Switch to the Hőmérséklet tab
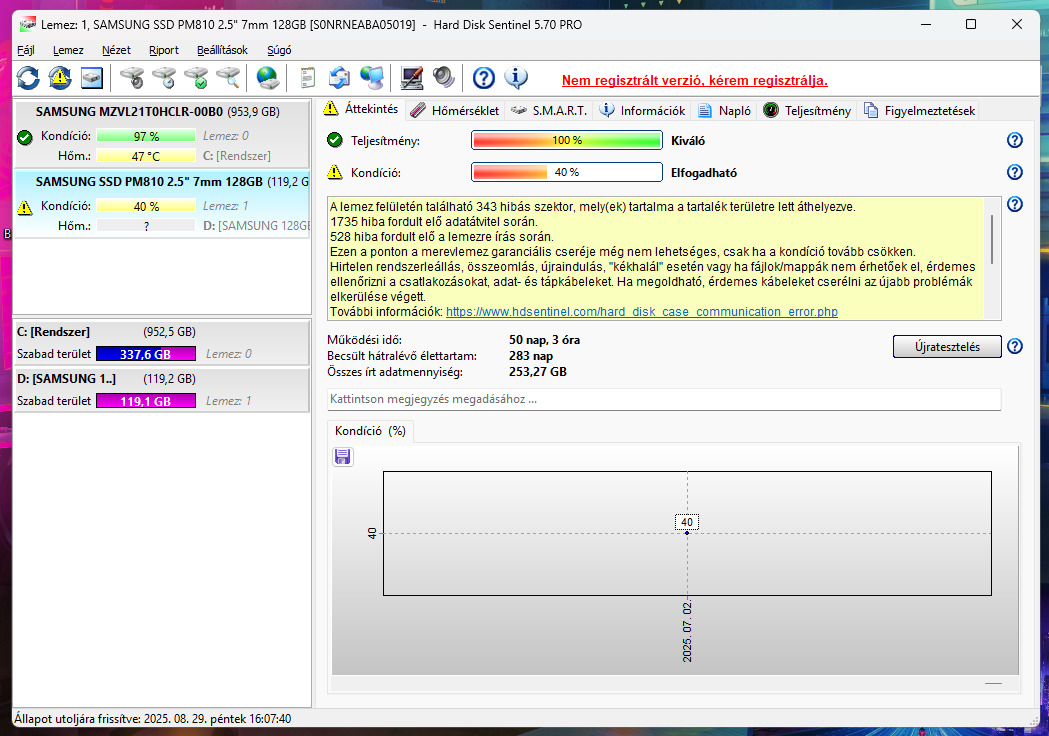1049x736 pixels. (454, 110)
